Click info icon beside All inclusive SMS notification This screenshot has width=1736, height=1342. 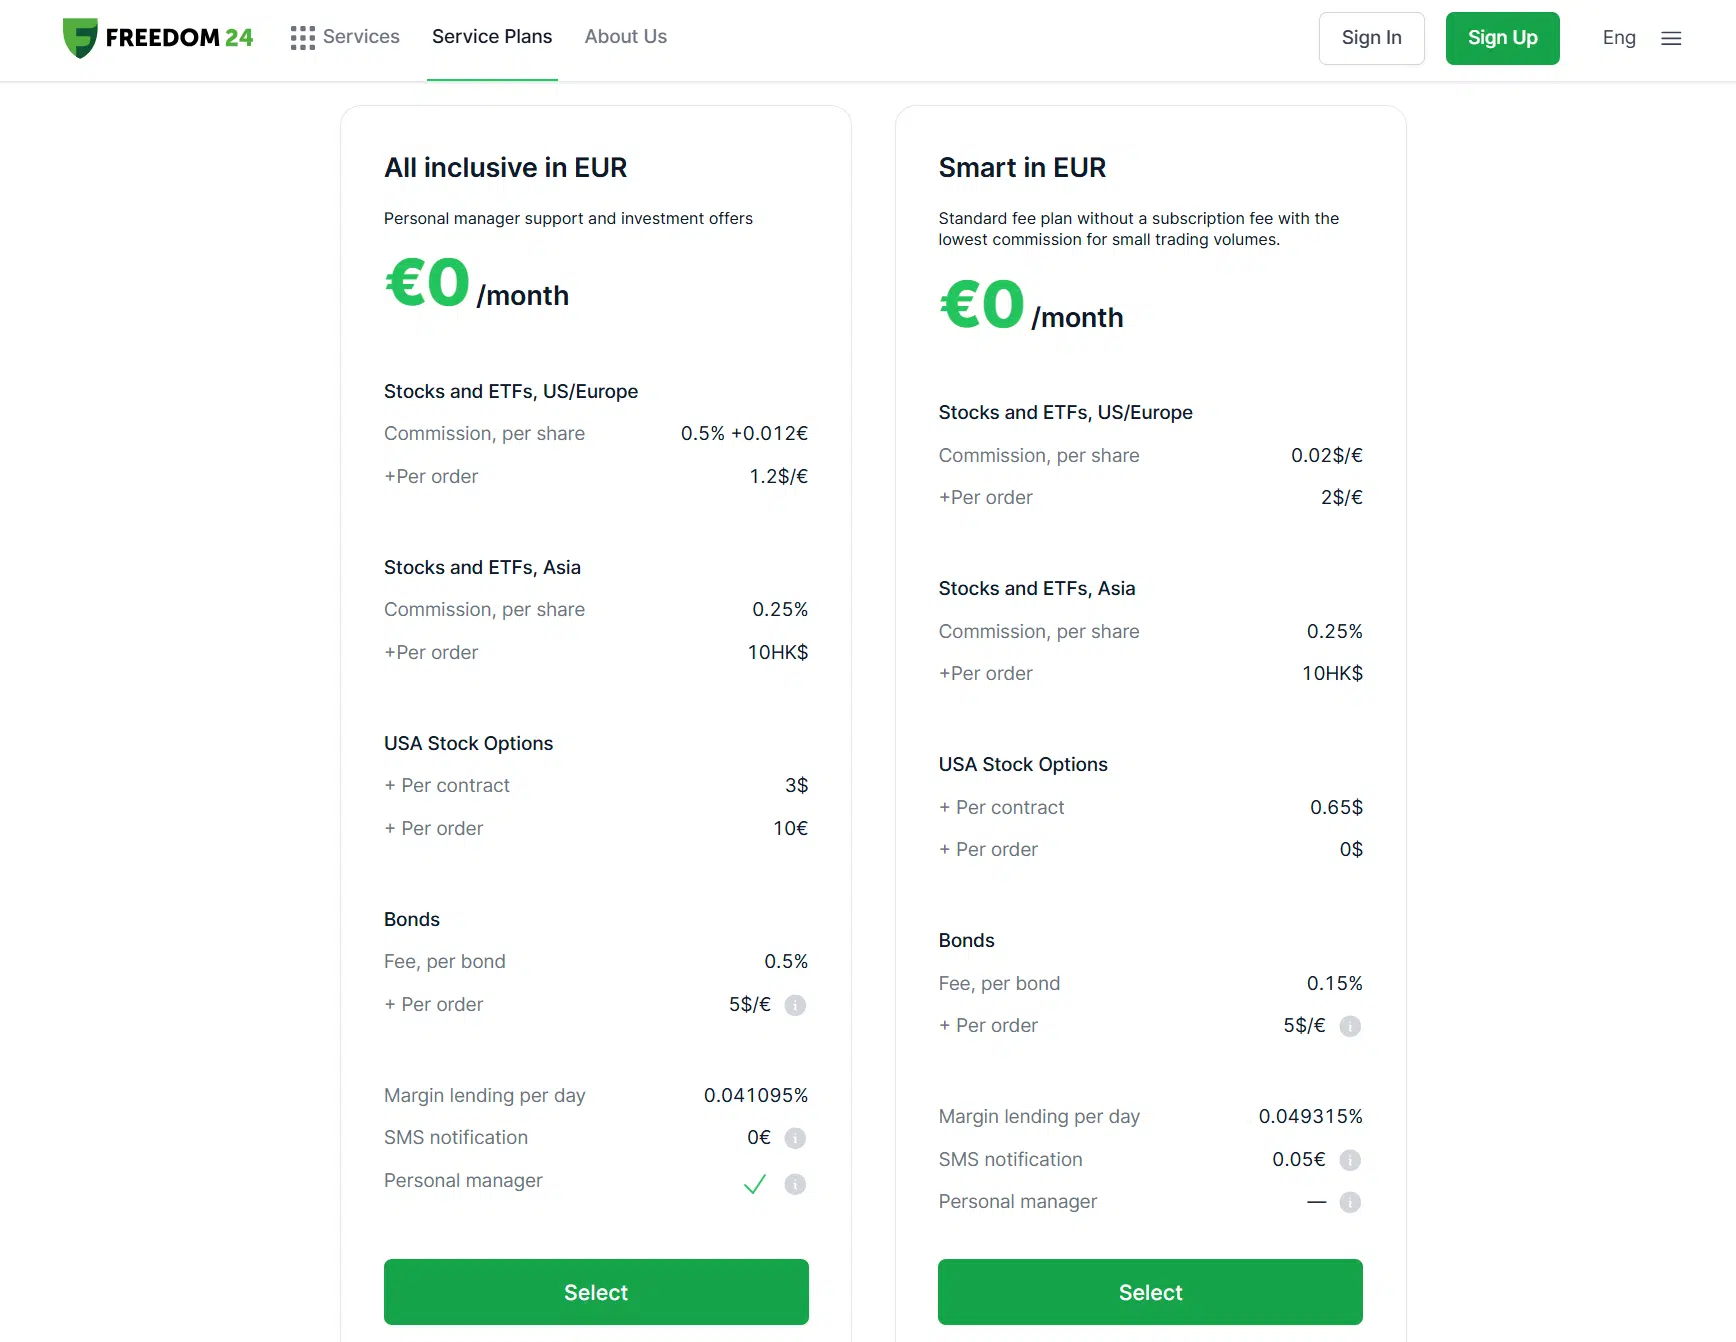pyautogui.click(x=795, y=1138)
